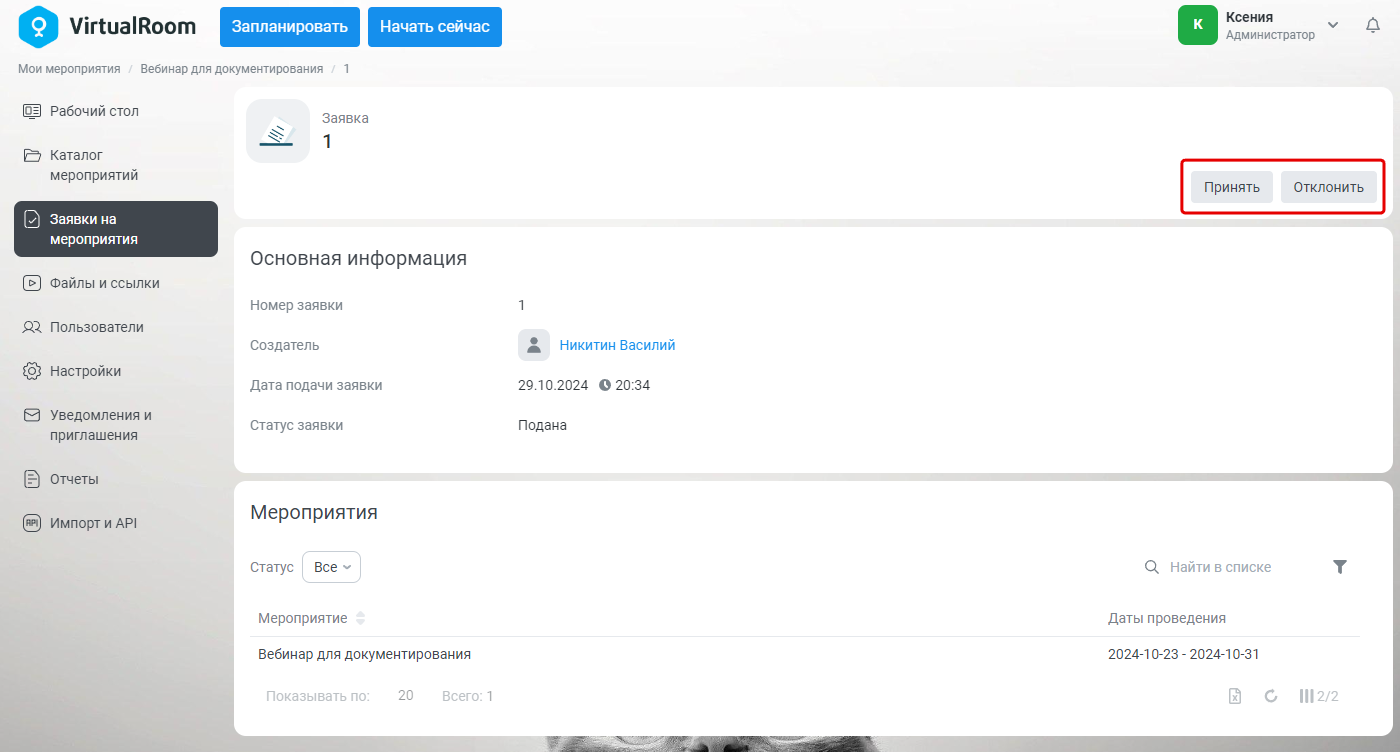Screen dimensions: 1400x752
Task: Open Вебинар для документирования breadcrumb
Action: [232, 69]
